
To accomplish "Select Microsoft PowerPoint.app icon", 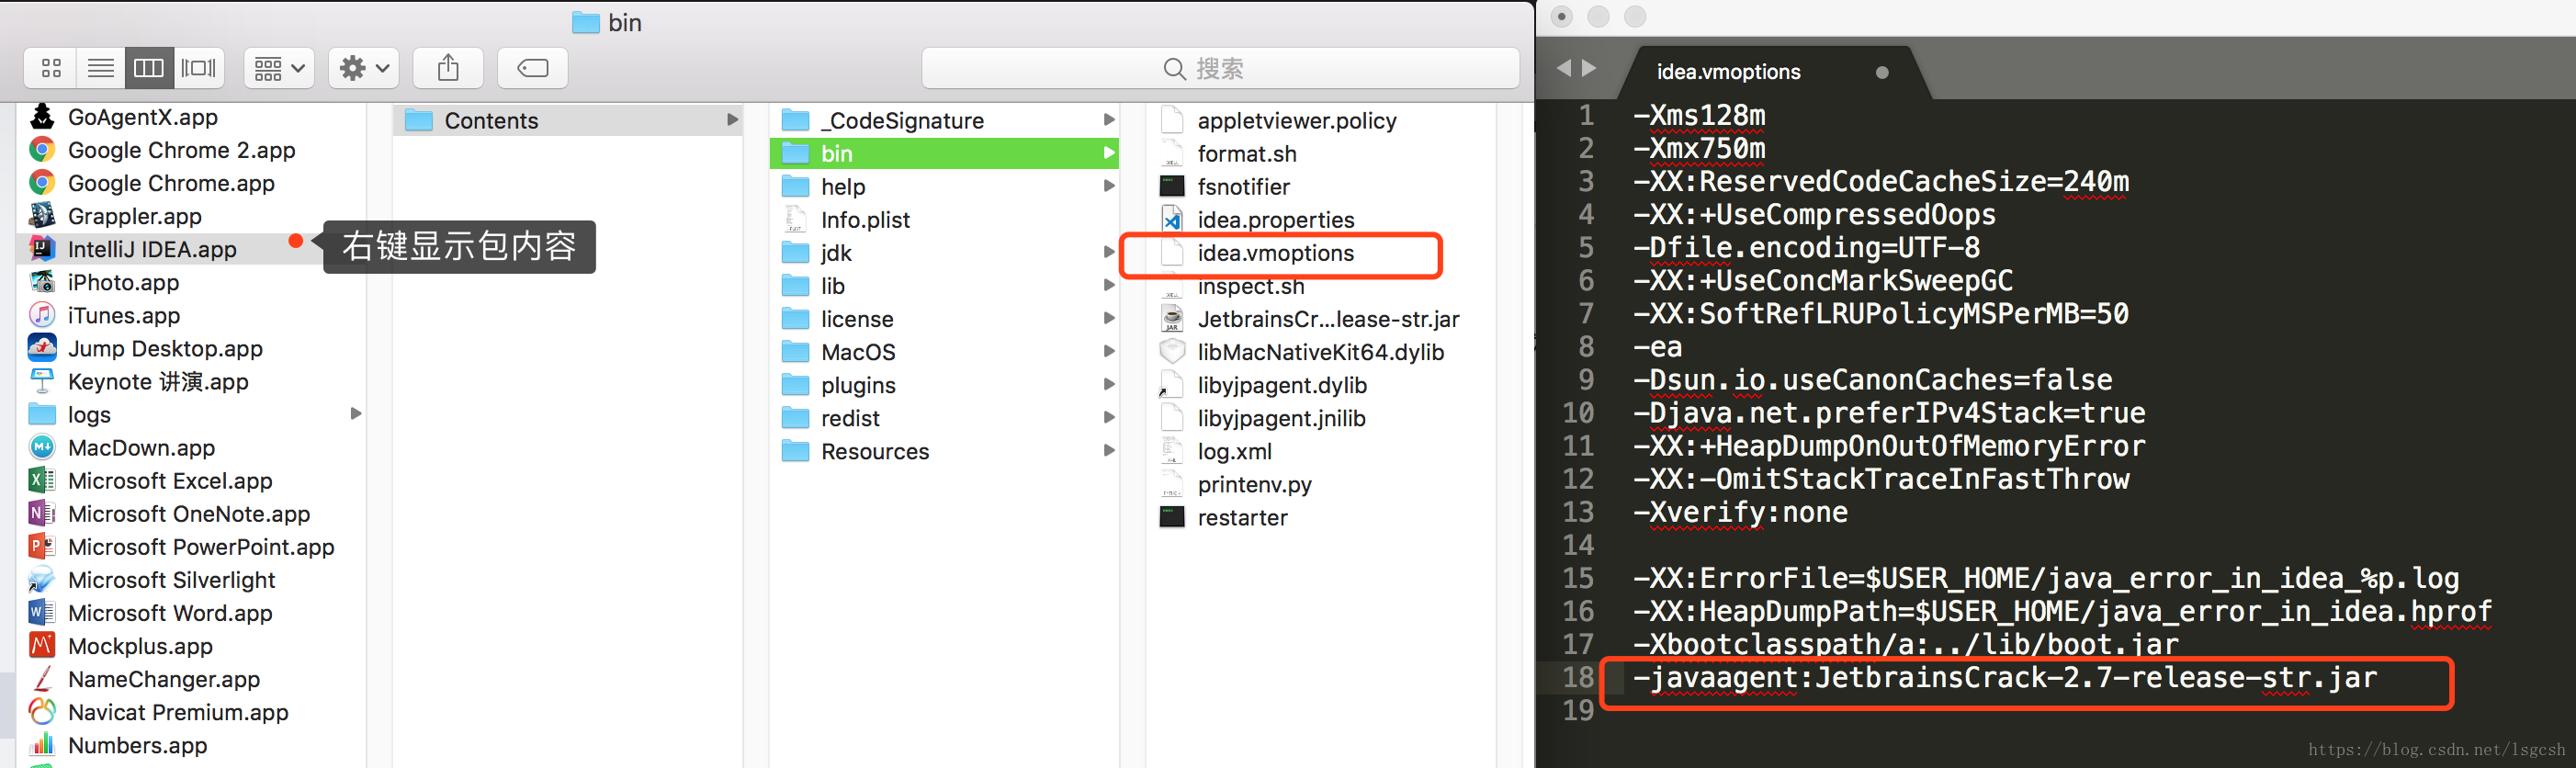I will point(42,546).
